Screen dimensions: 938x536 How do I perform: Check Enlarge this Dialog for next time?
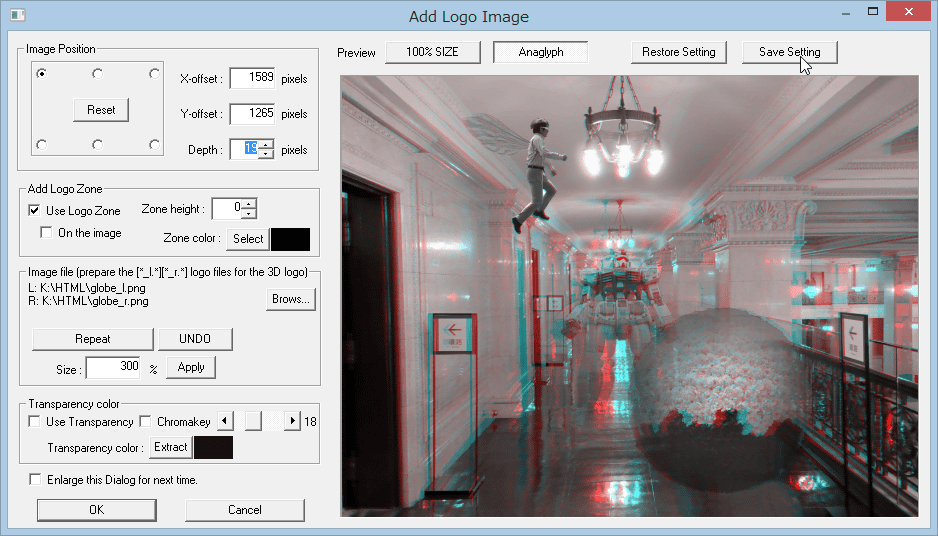click(35, 480)
